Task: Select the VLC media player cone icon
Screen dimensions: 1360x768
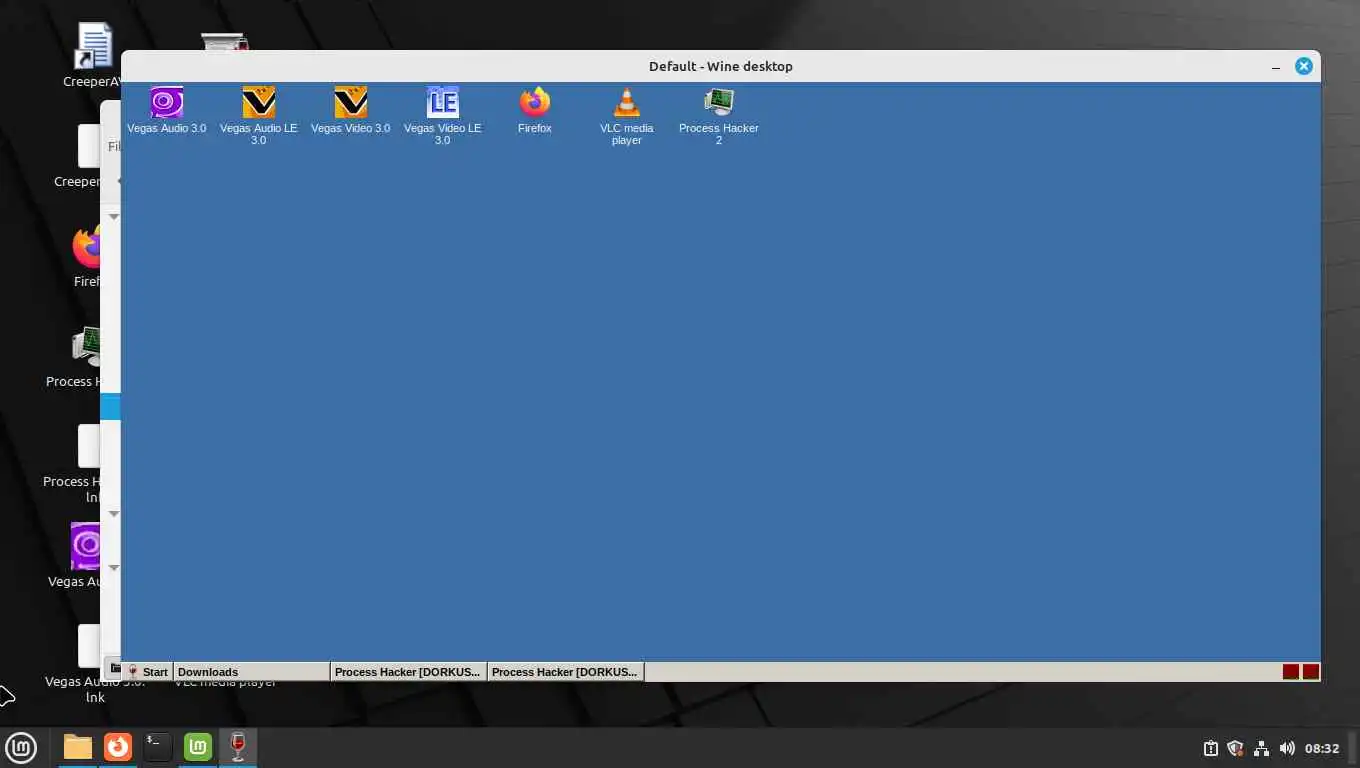Action: click(627, 102)
